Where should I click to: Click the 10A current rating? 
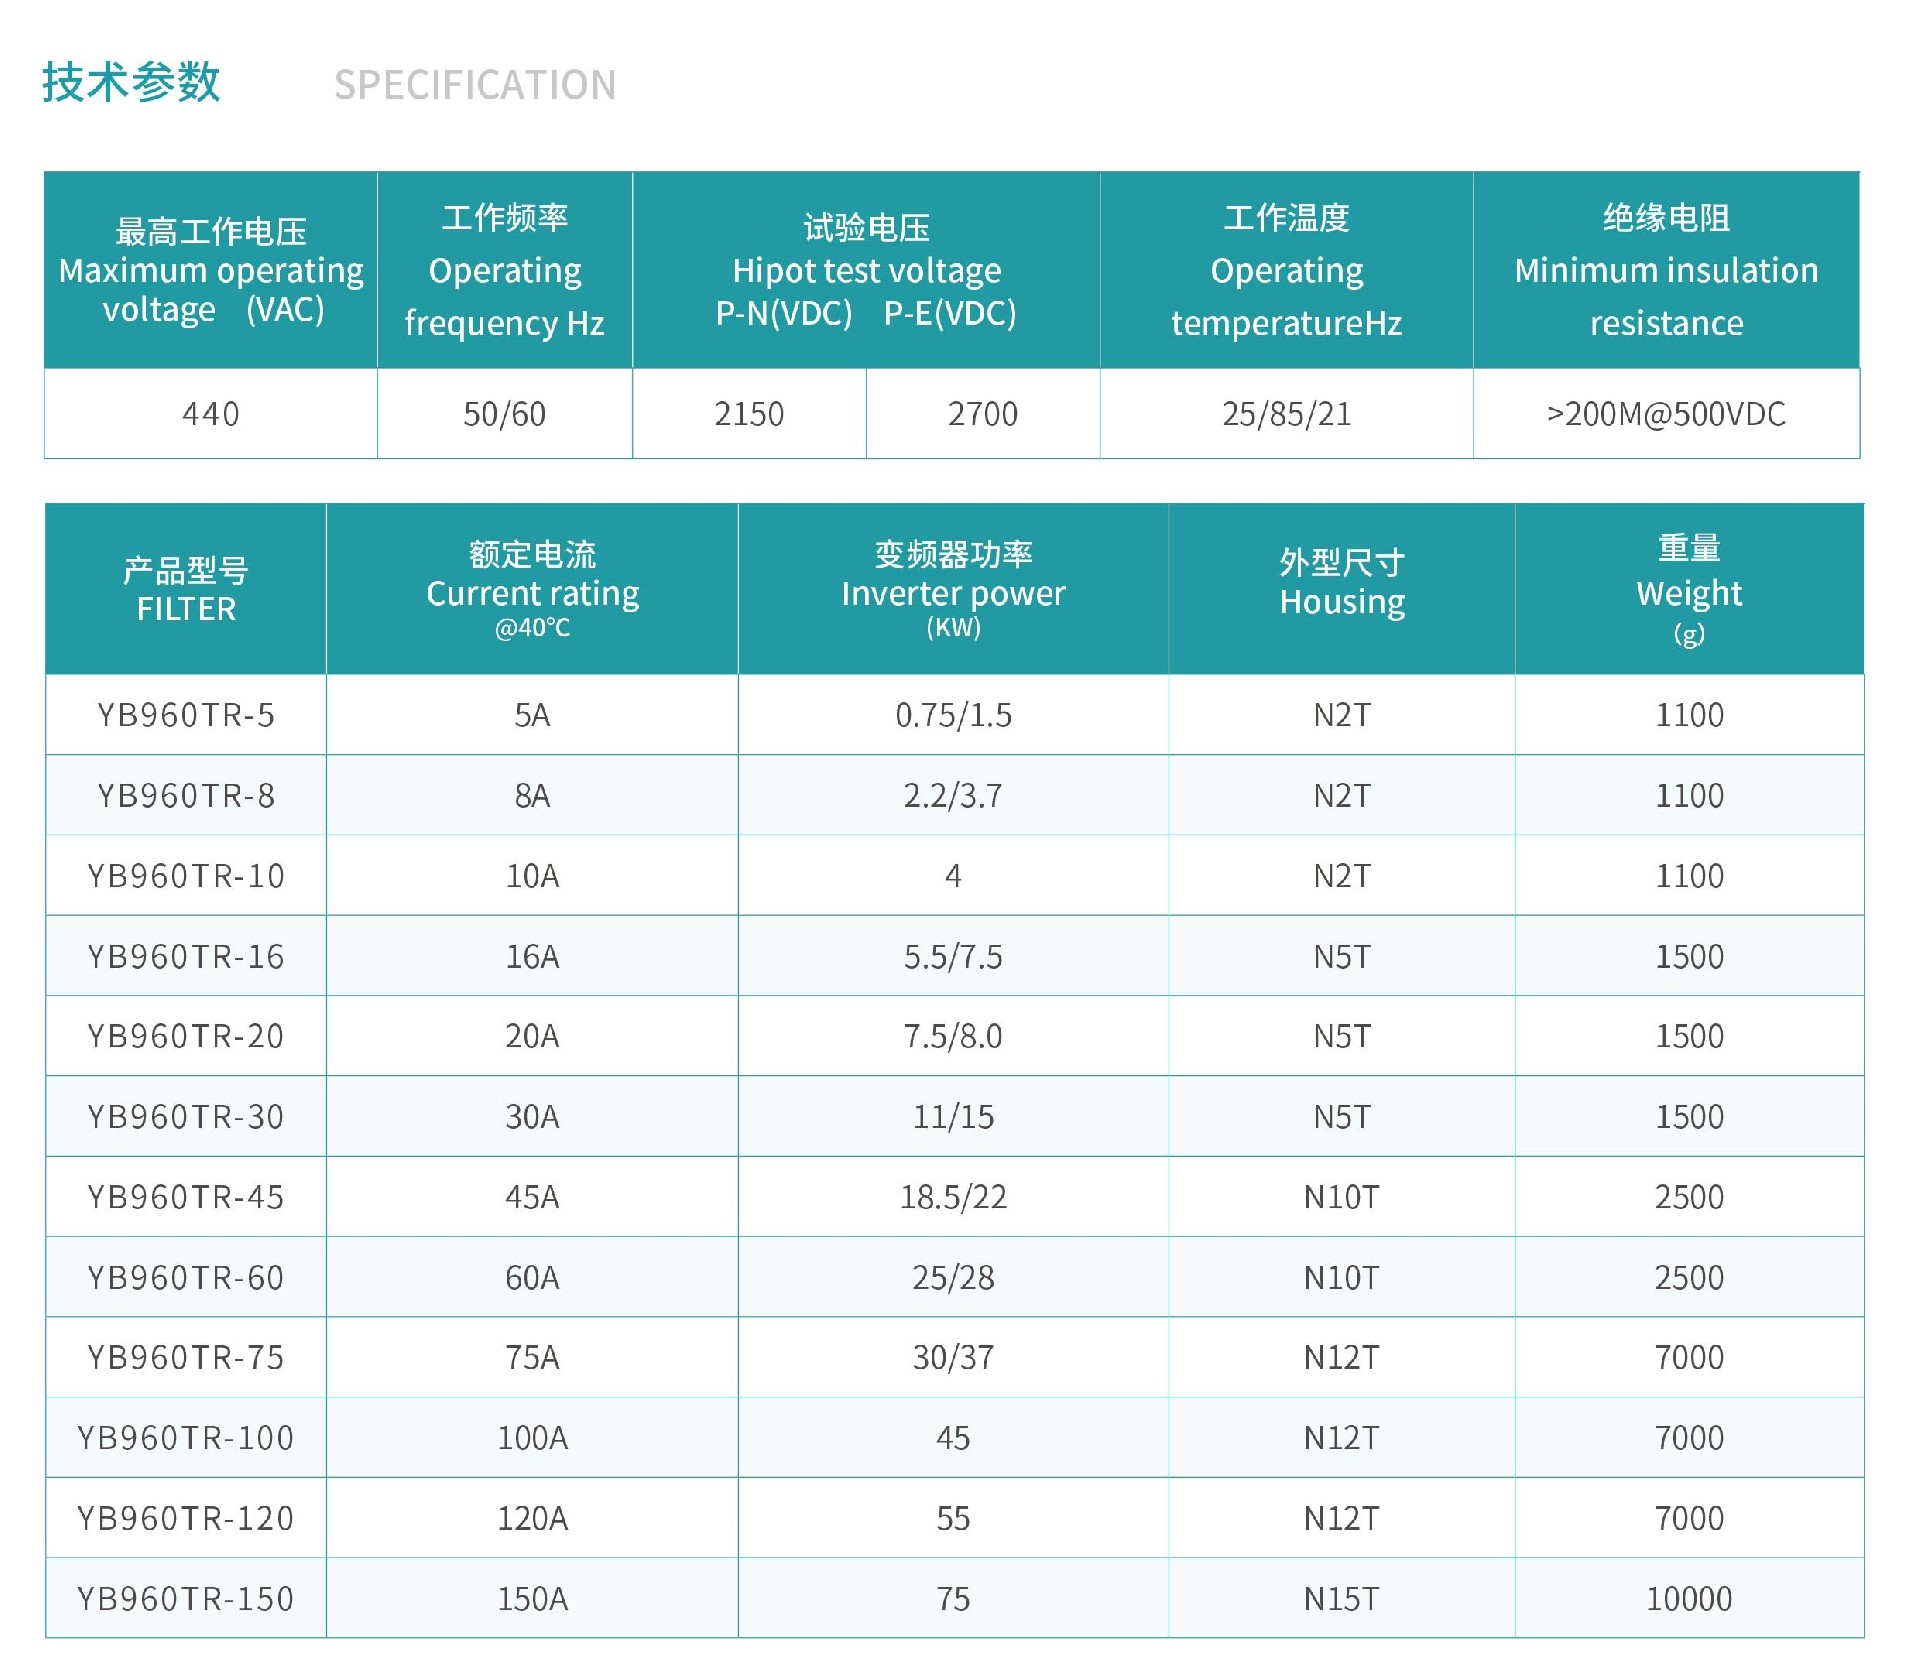click(x=532, y=876)
